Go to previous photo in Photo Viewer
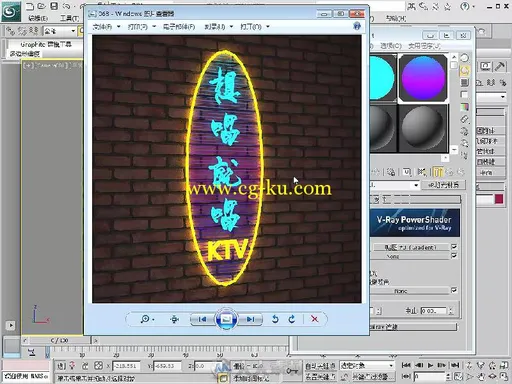512x384 pixels. tap(202, 319)
